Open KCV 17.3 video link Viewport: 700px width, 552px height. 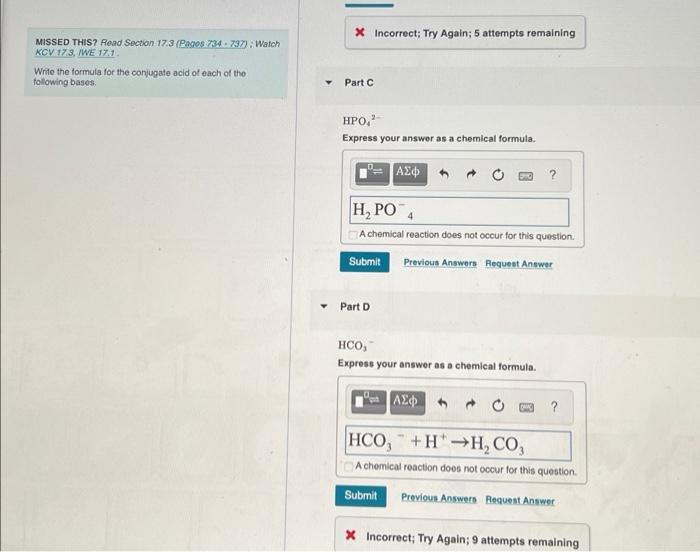[54, 52]
